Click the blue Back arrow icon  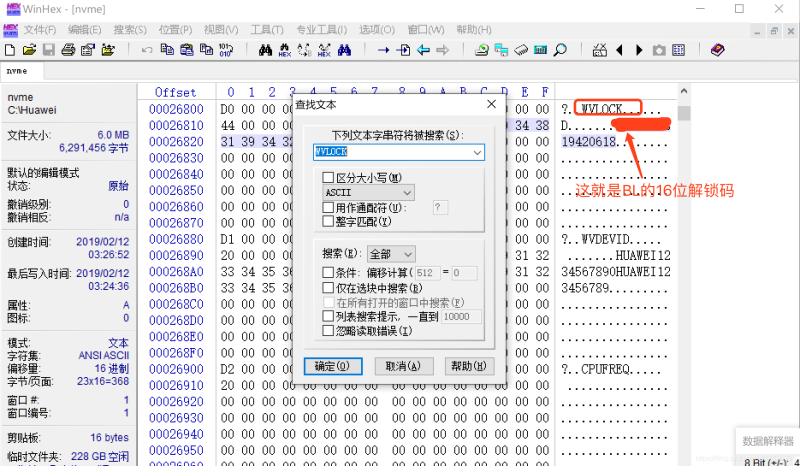[x=423, y=50]
